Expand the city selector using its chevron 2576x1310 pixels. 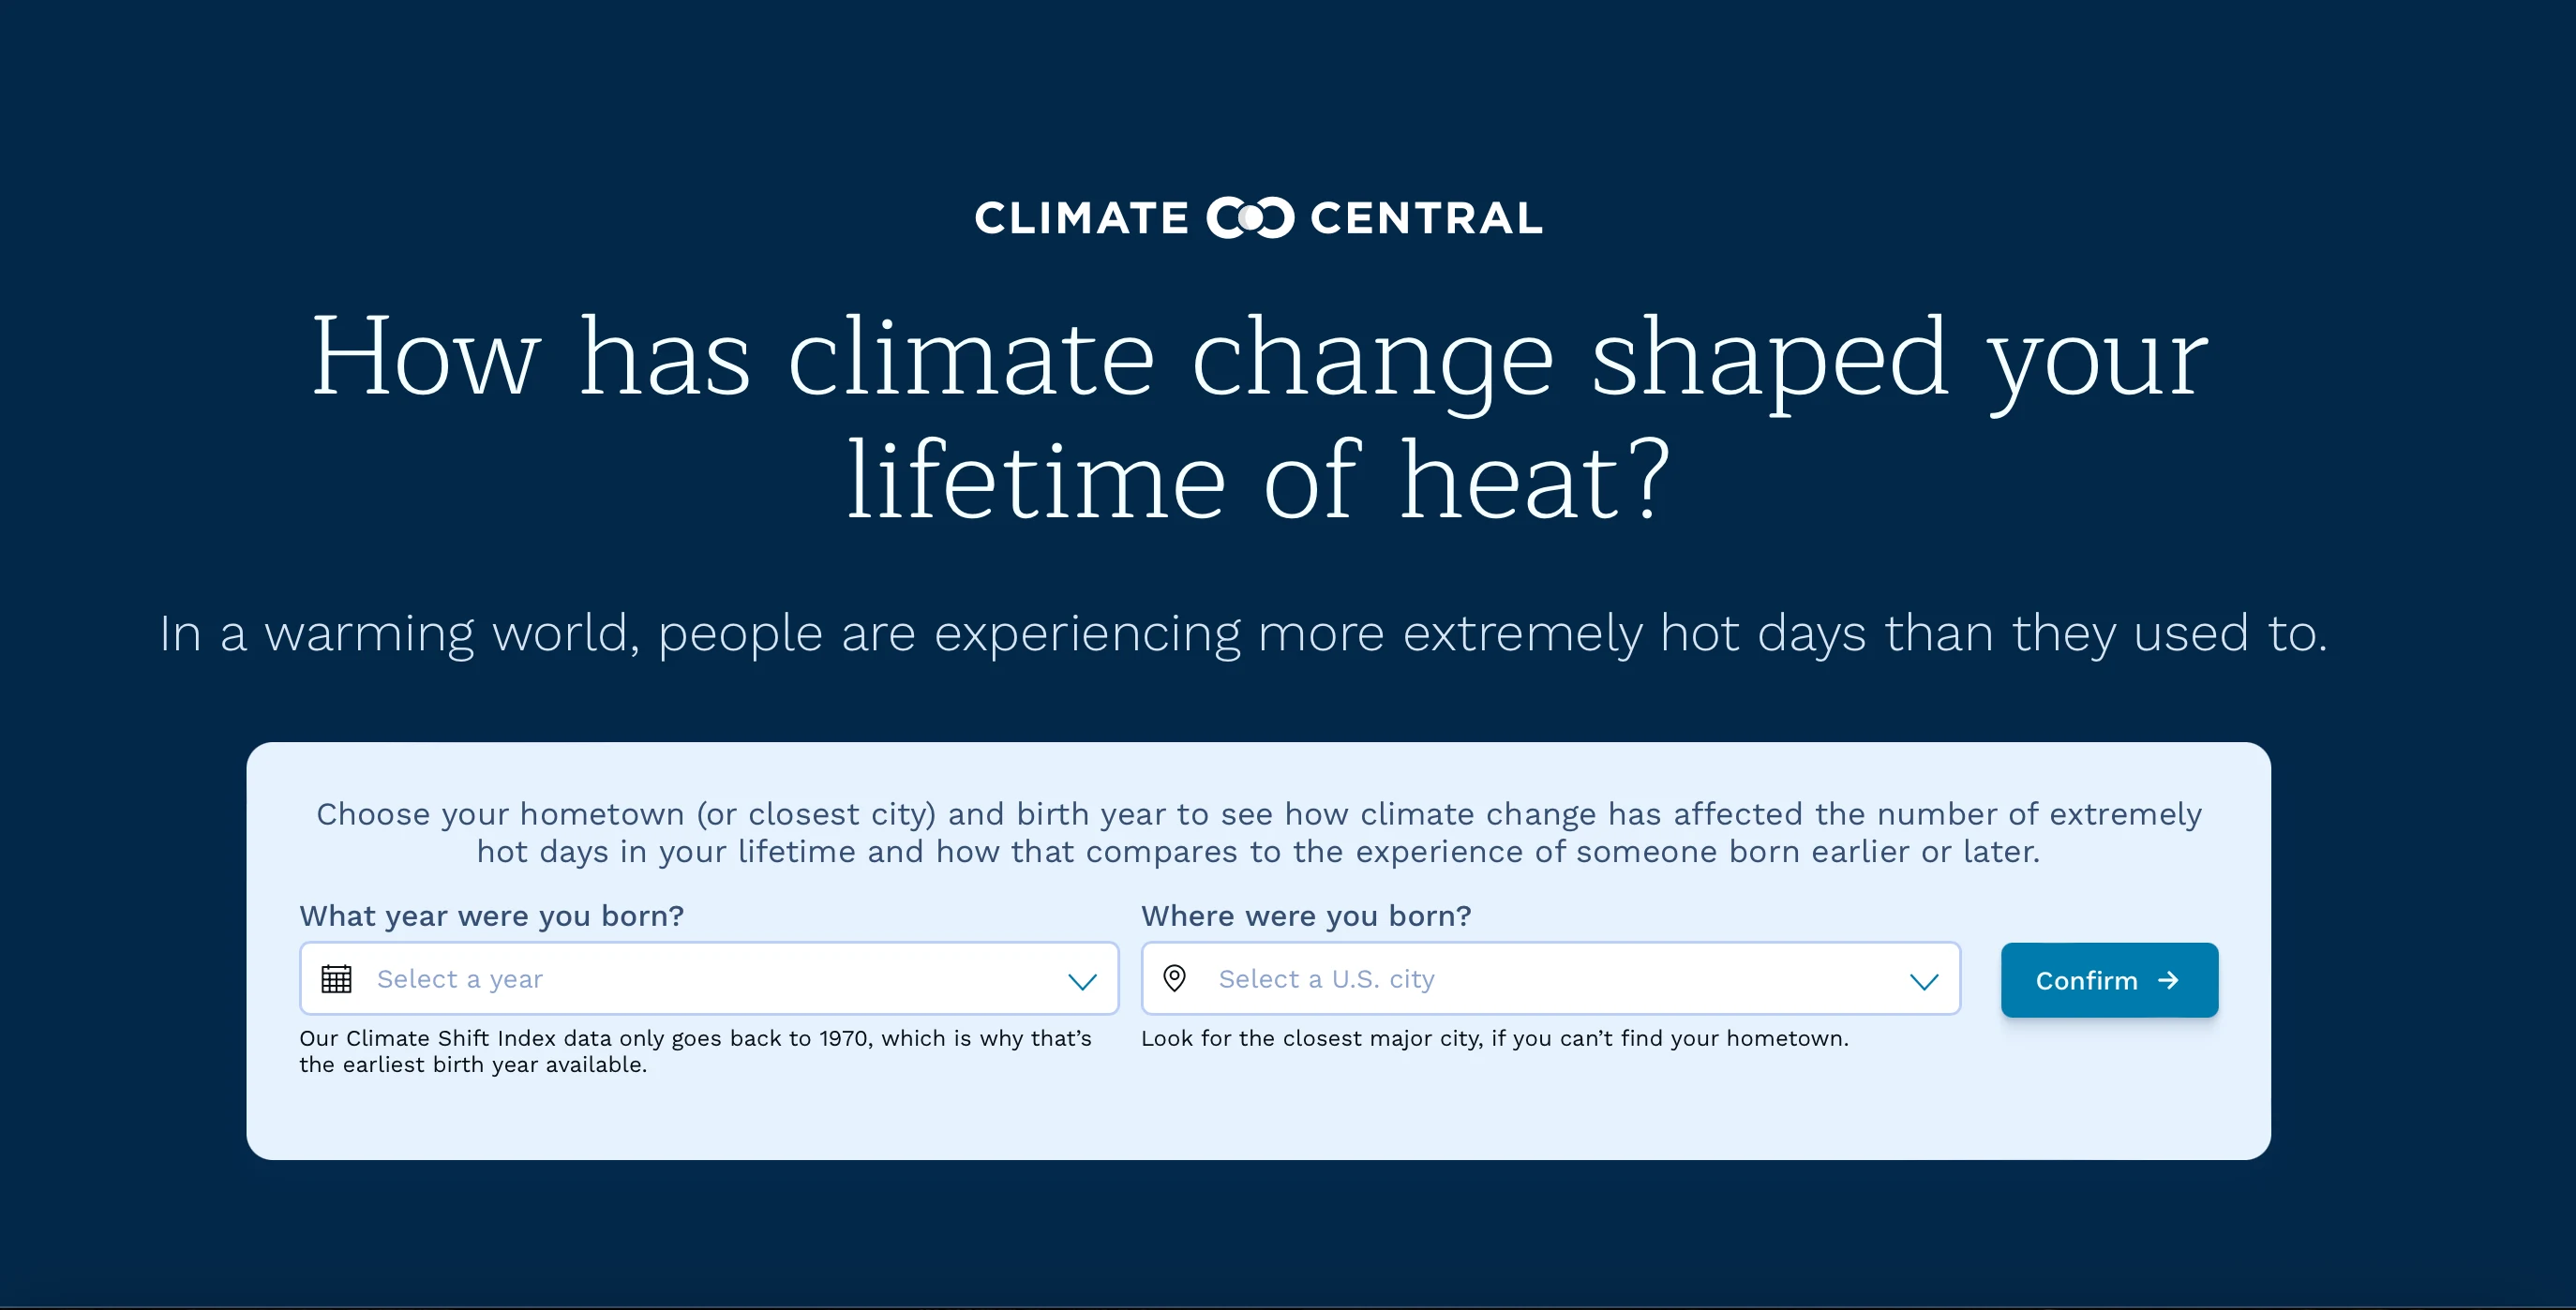tap(1924, 980)
